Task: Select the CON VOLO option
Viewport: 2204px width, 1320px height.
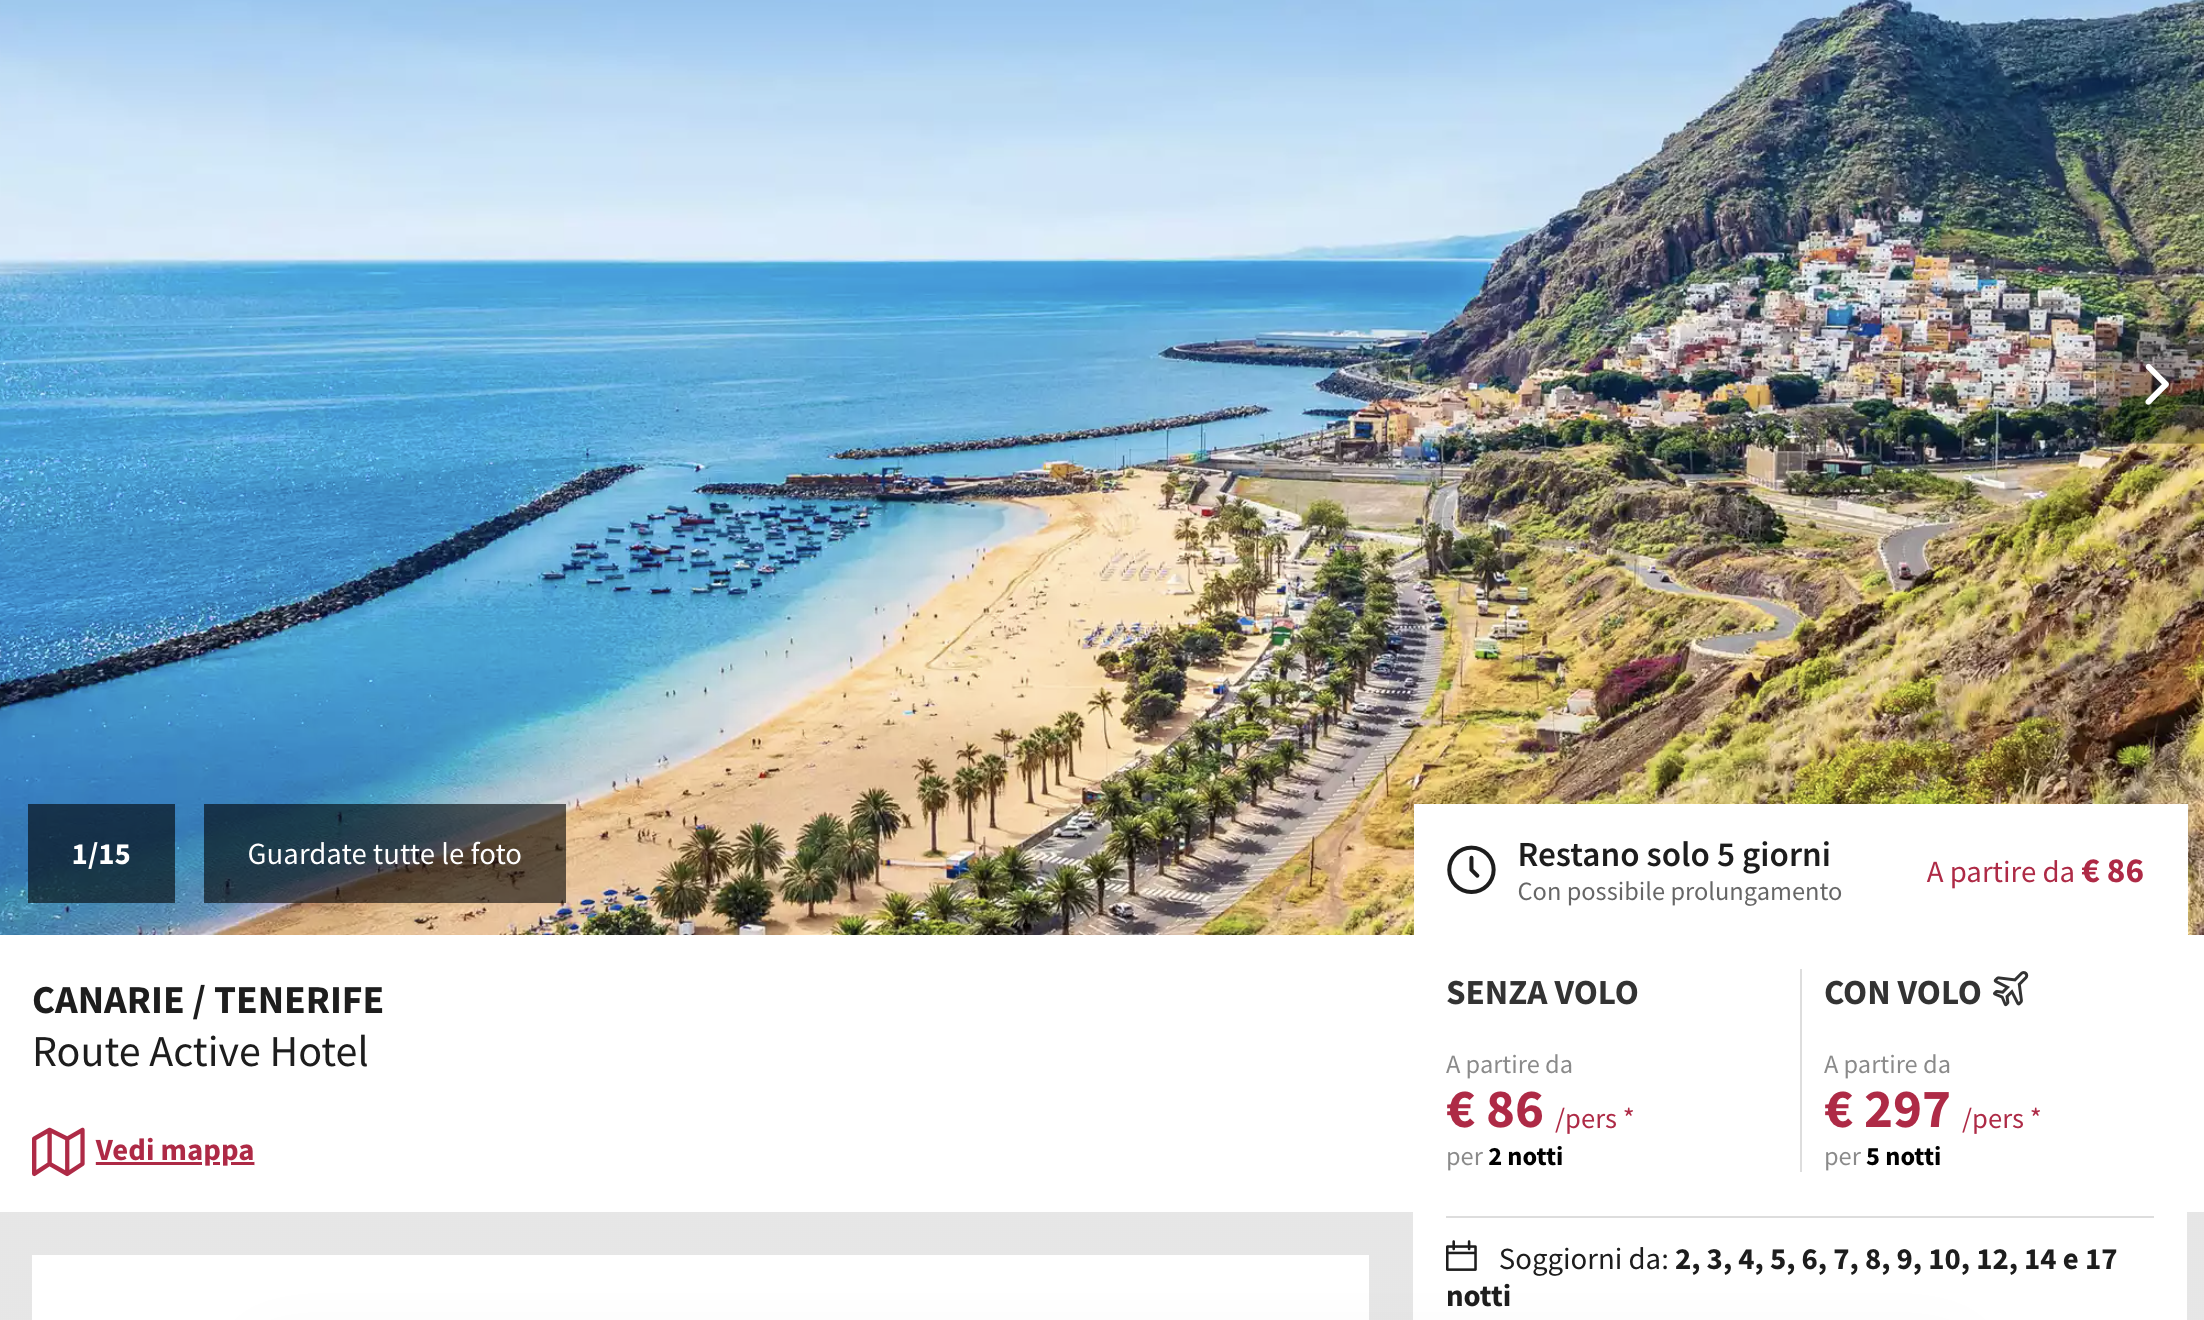Action: [1902, 992]
